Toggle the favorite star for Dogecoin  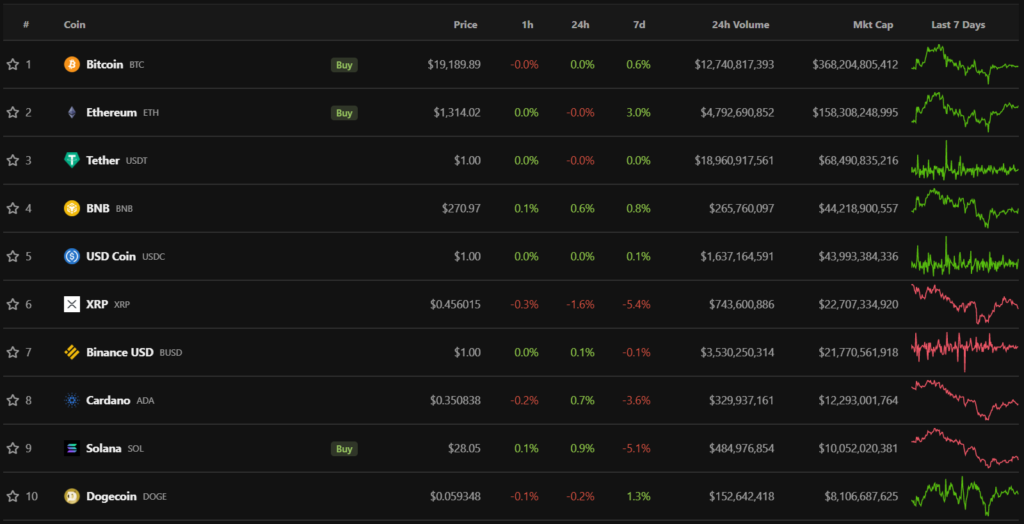[x=13, y=496]
